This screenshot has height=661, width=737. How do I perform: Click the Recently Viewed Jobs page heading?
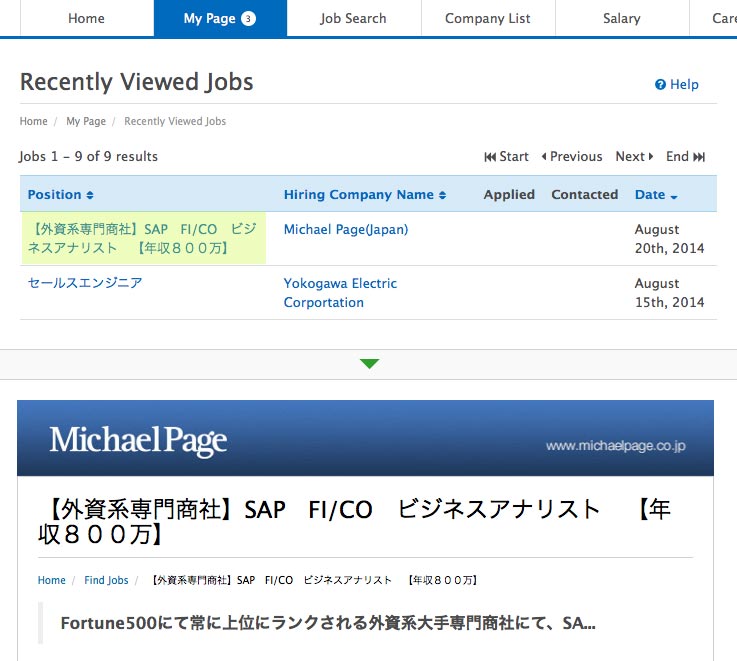coord(137,82)
